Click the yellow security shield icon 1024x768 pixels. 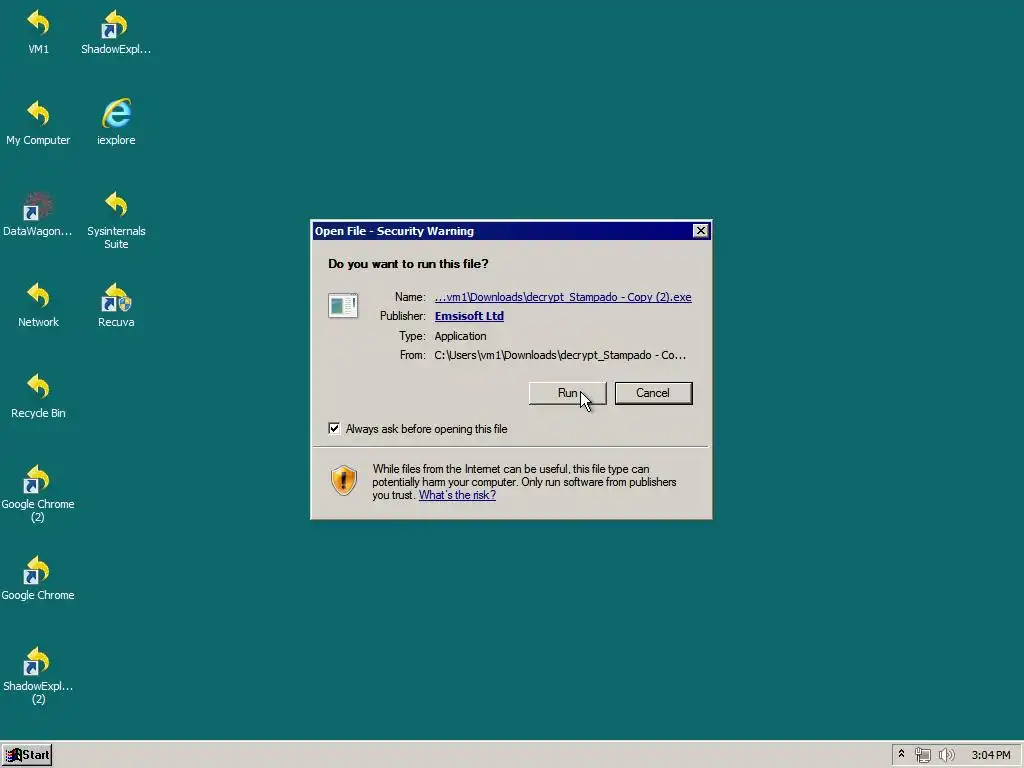click(x=344, y=481)
